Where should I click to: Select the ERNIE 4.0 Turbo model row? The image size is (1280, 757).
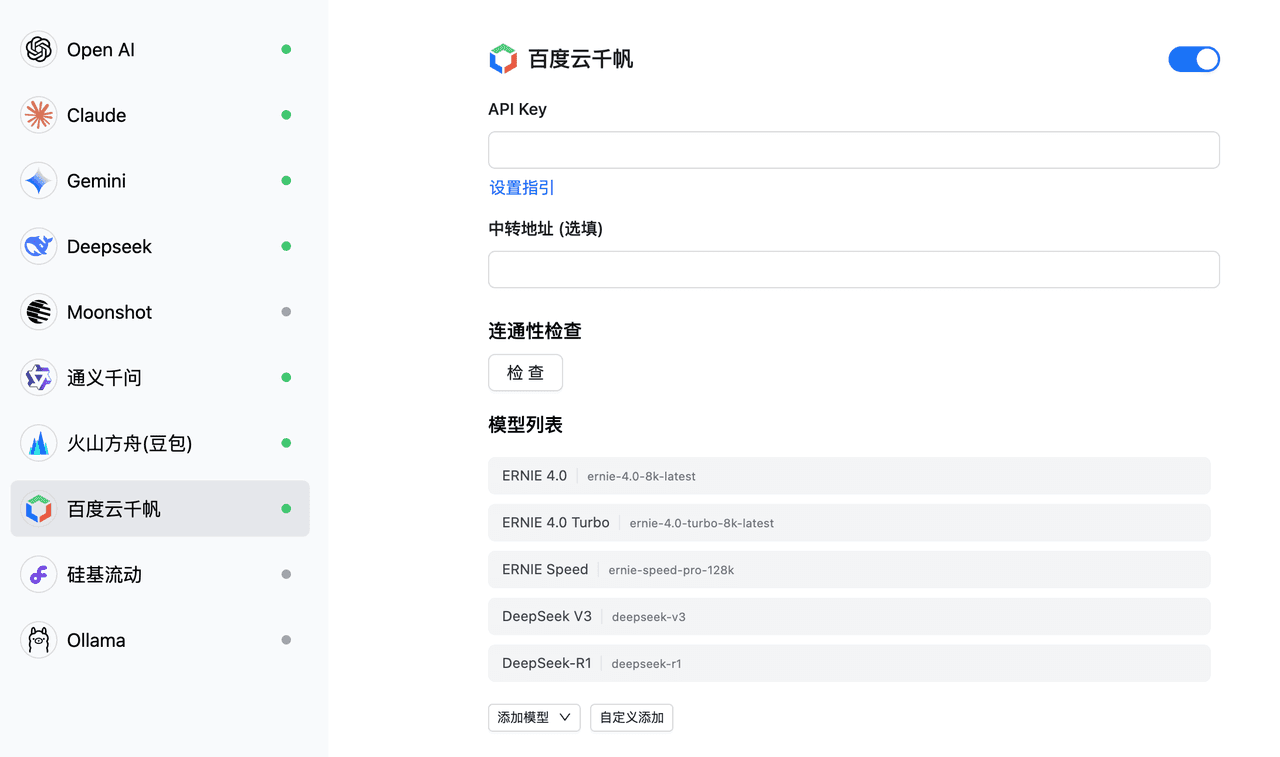[849, 523]
